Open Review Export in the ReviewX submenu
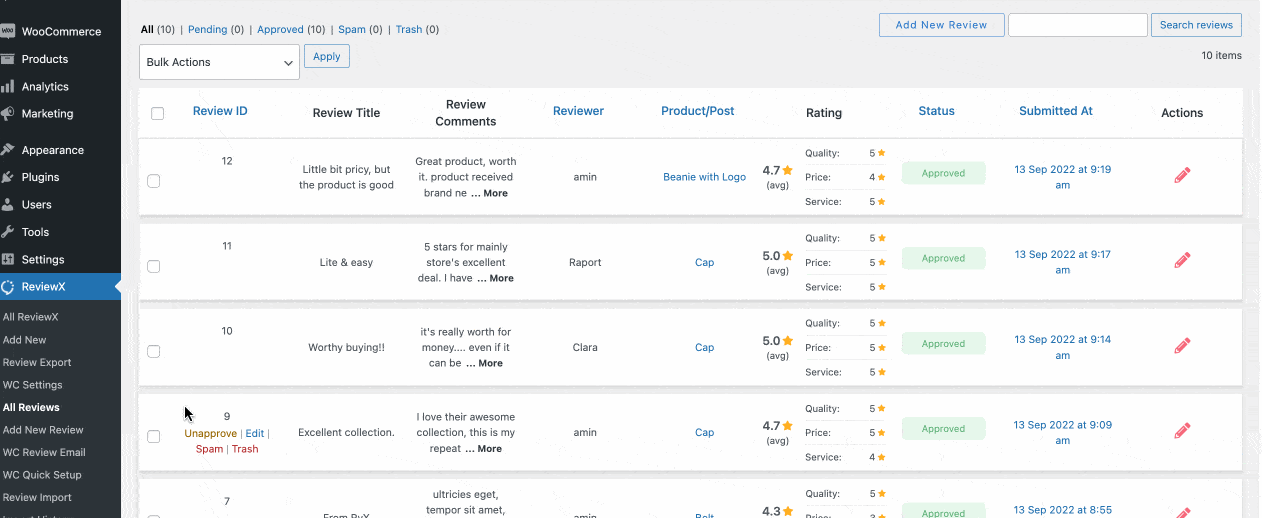Screen dimensions: 1262x518 pyautogui.click(x=37, y=362)
